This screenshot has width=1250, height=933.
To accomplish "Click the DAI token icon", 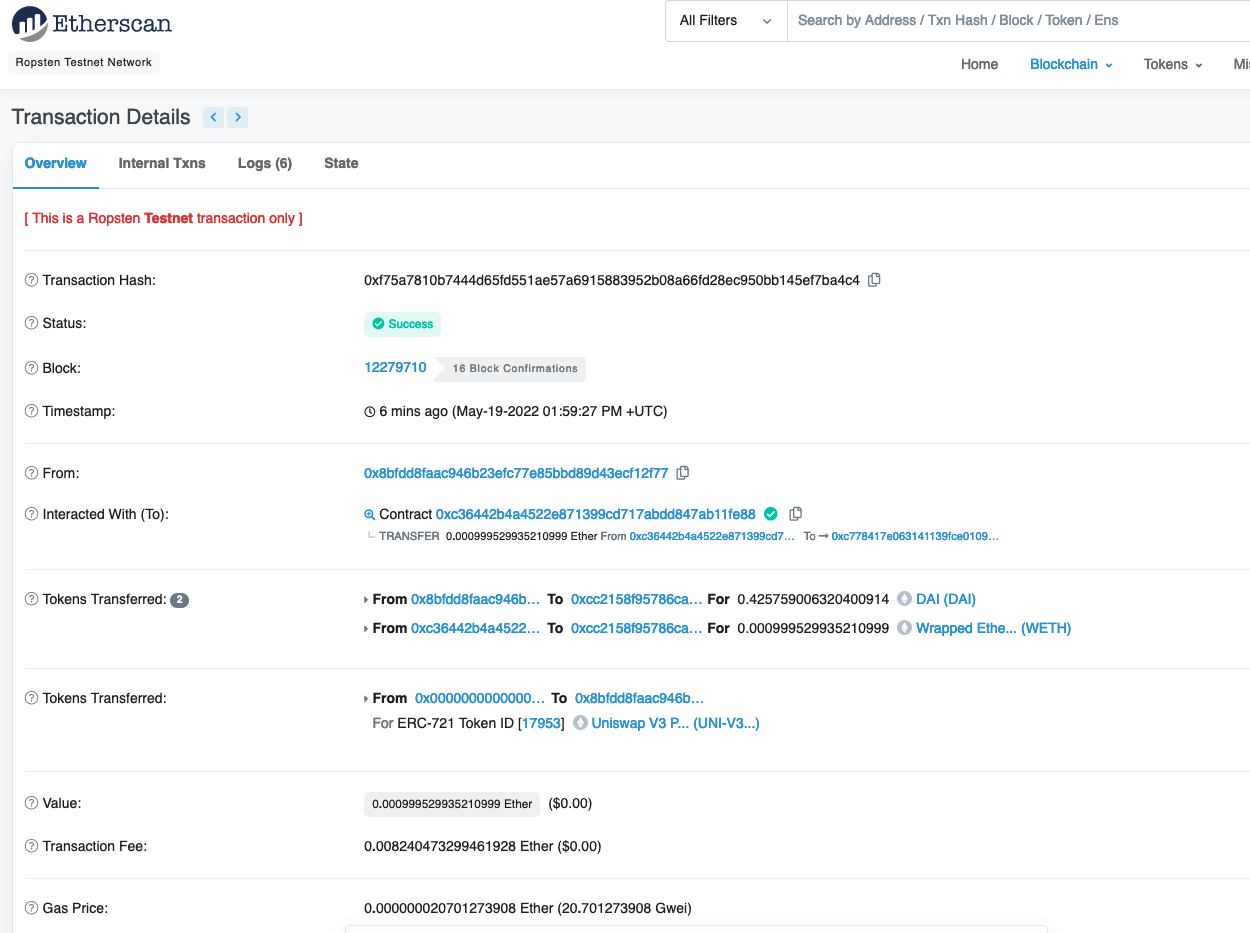I will coord(905,599).
